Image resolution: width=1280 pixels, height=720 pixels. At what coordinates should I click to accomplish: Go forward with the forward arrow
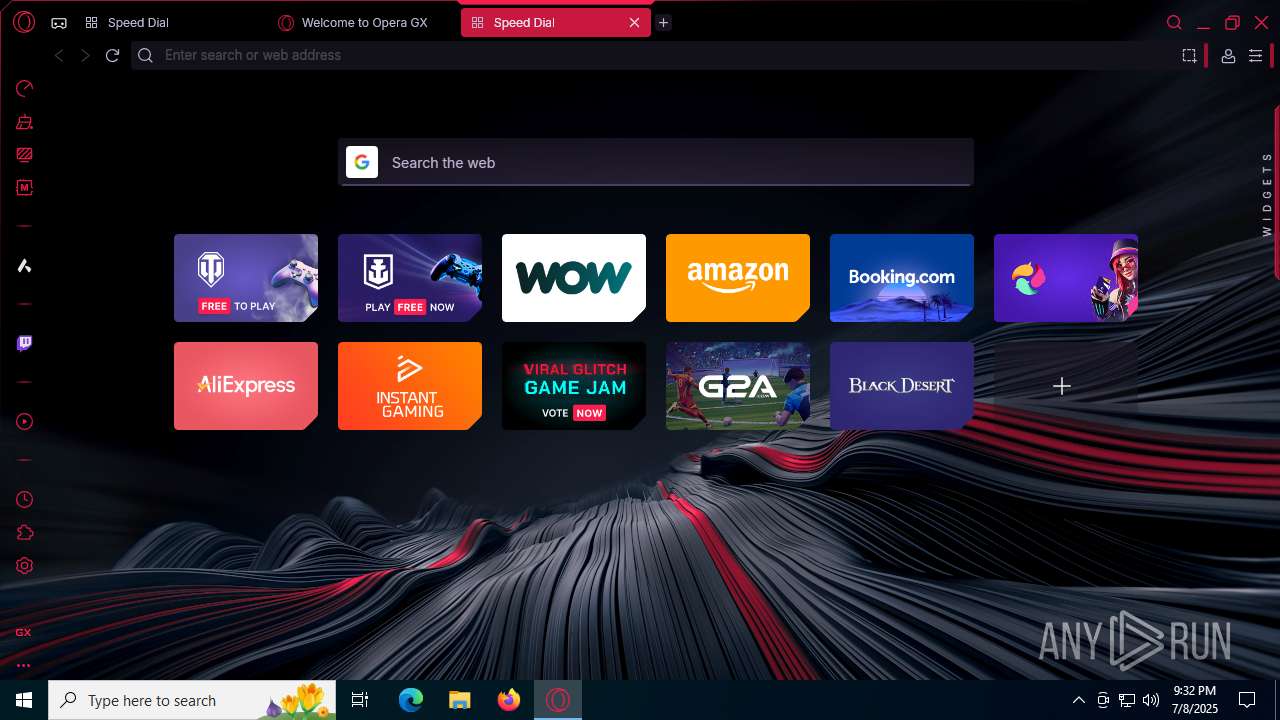pos(85,55)
